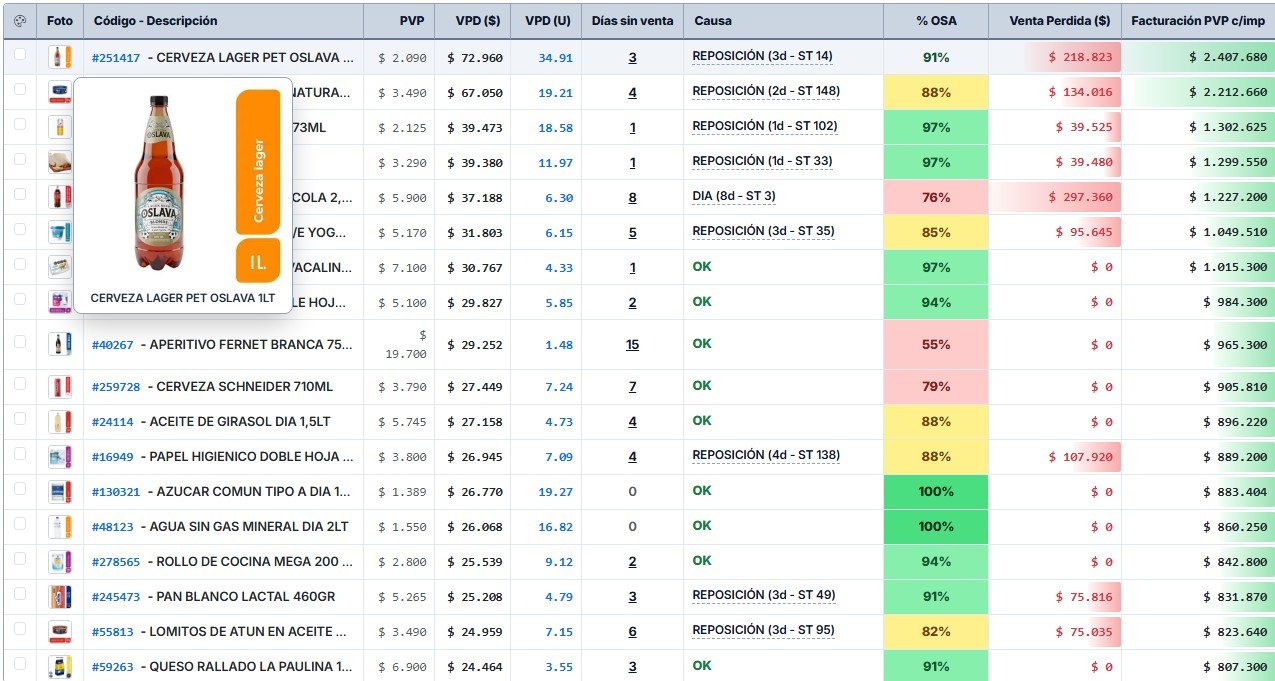Open product code #251417
The width and height of the screenshot is (1275, 681).
116,58
